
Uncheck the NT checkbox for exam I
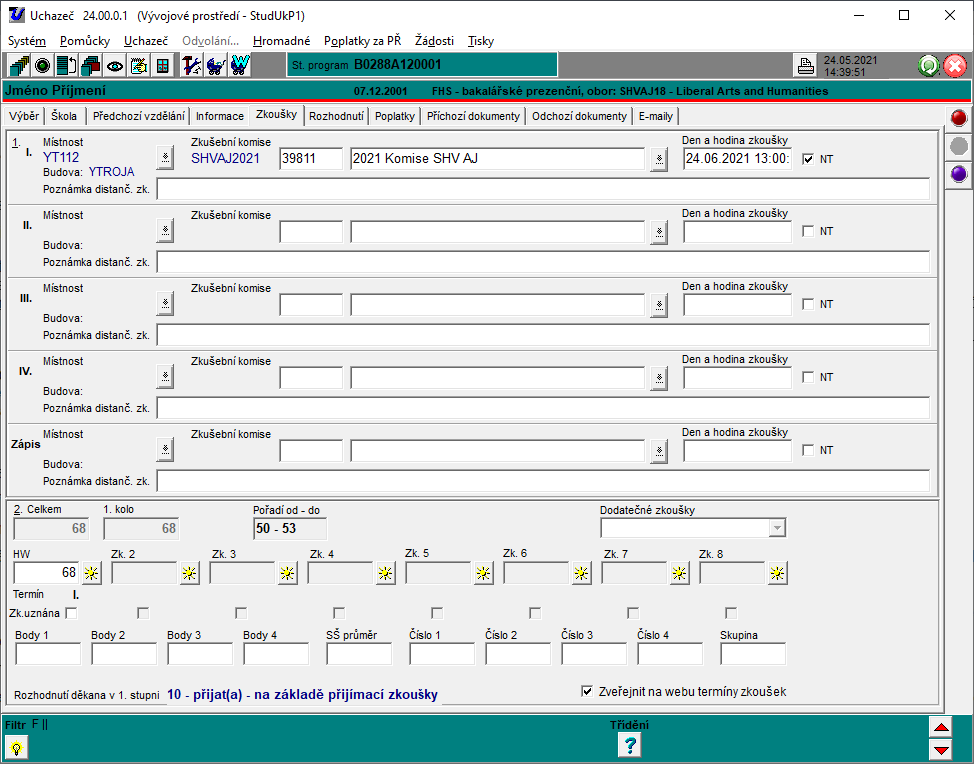(808, 158)
